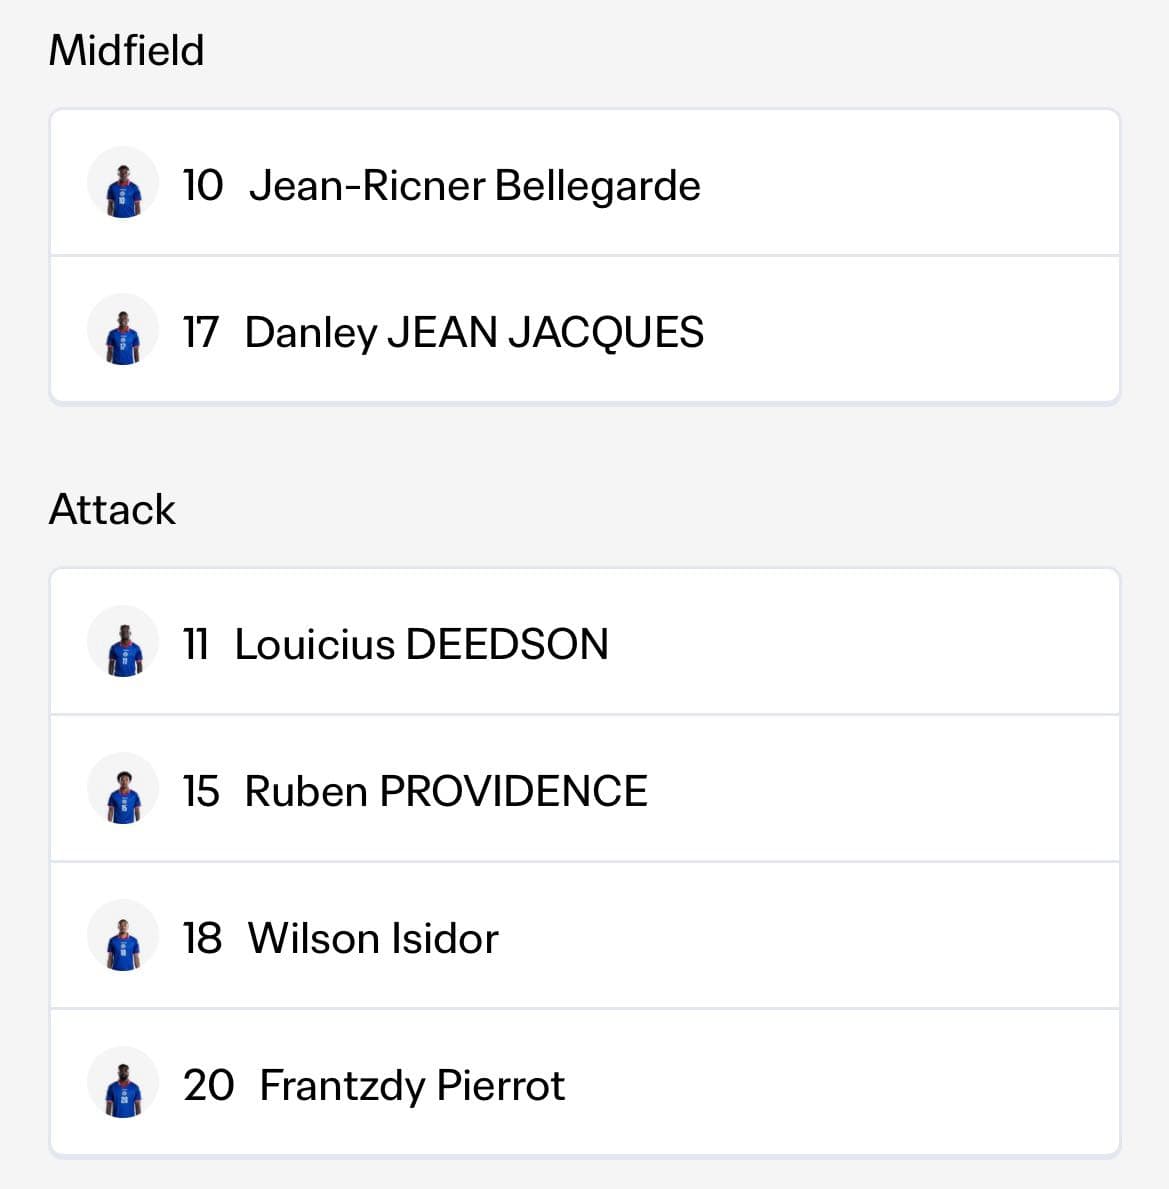
Task: Select the Midfield section heading
Action: coord(127,51)
